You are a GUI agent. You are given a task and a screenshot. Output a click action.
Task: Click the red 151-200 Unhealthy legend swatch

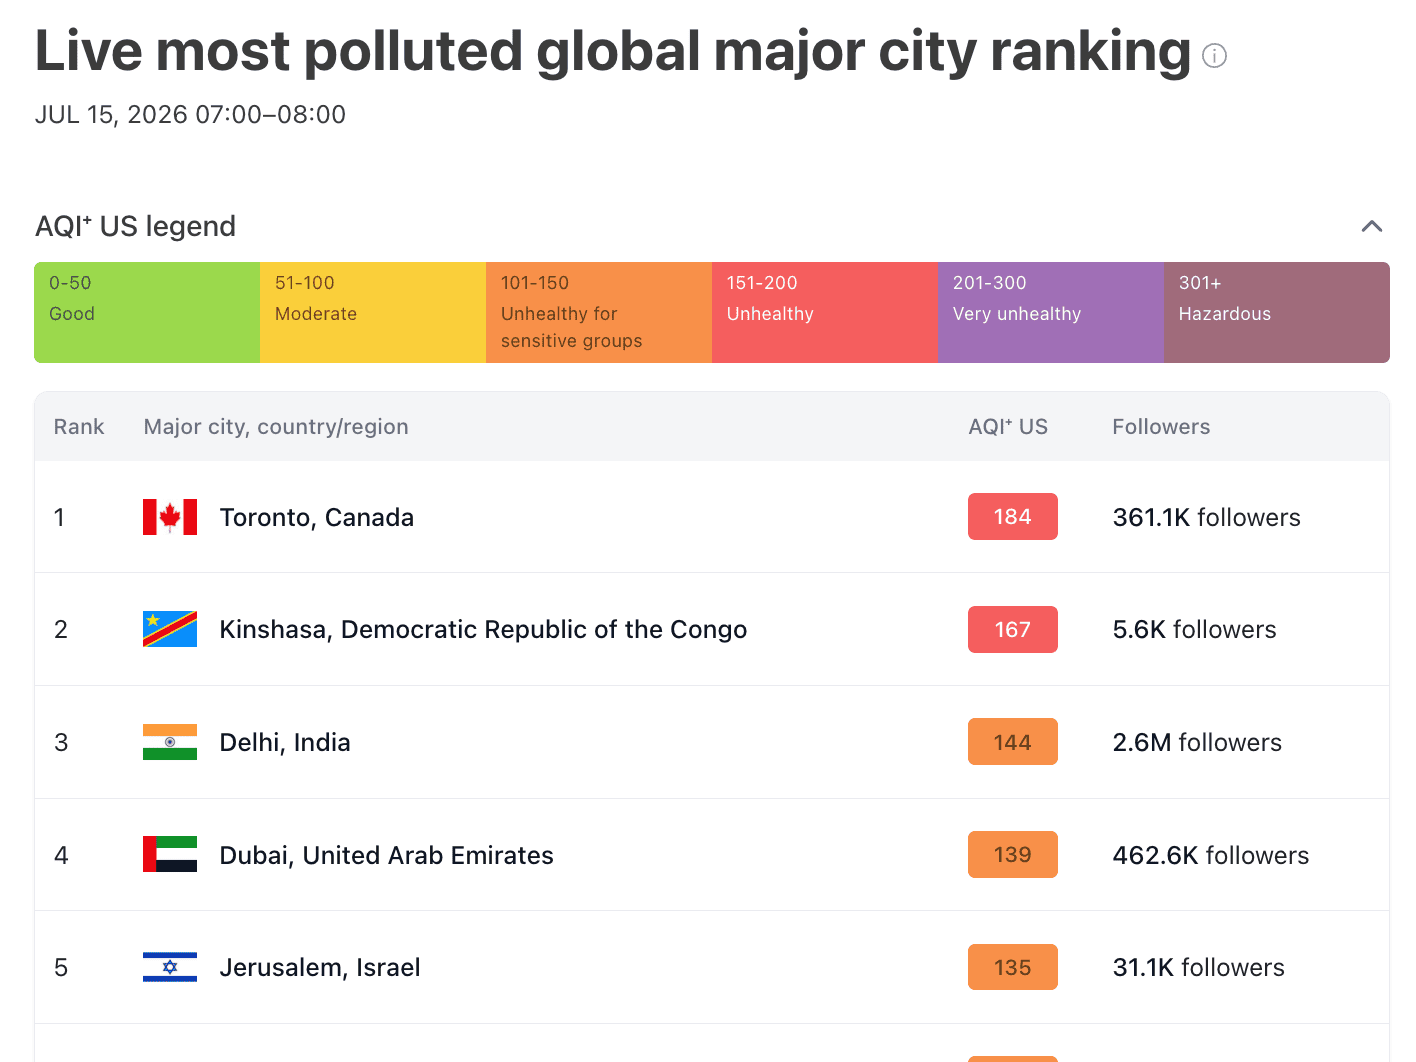click(x=825, y=312)
